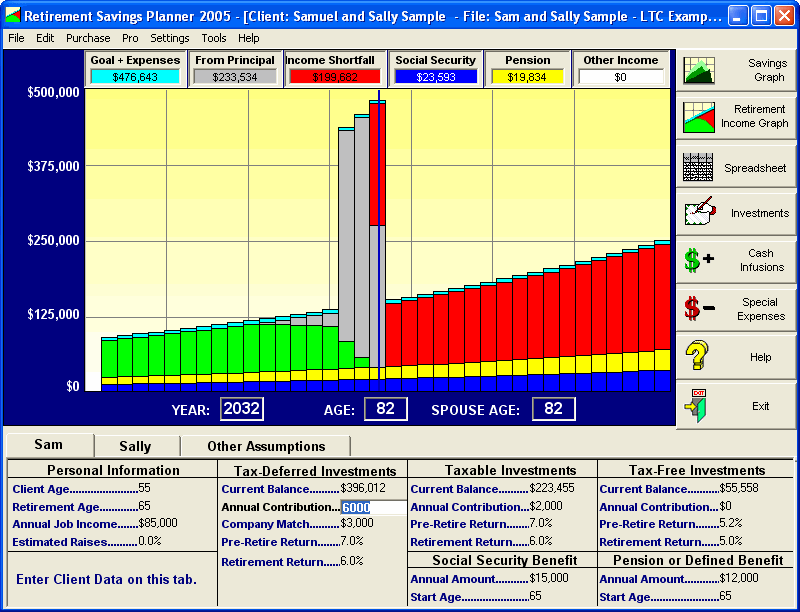
Task: Select Pension Annual Amount $12,000
Action: tap(739, 578)
